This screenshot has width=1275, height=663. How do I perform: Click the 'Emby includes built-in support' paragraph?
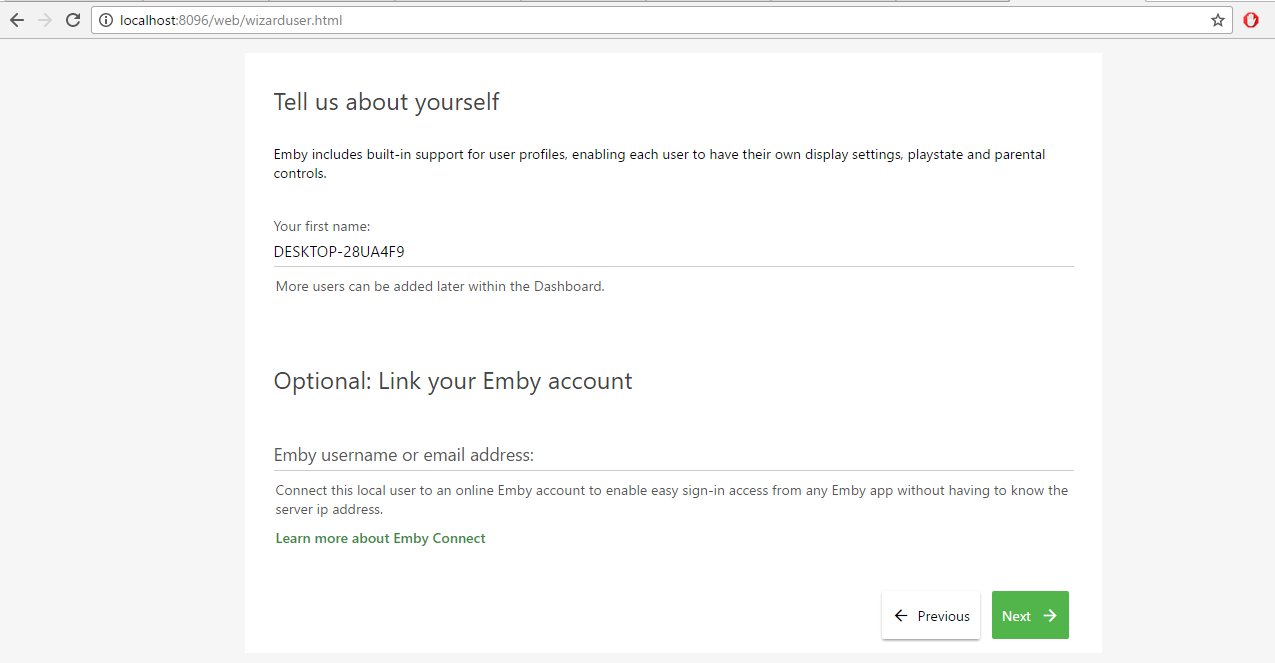660,164
